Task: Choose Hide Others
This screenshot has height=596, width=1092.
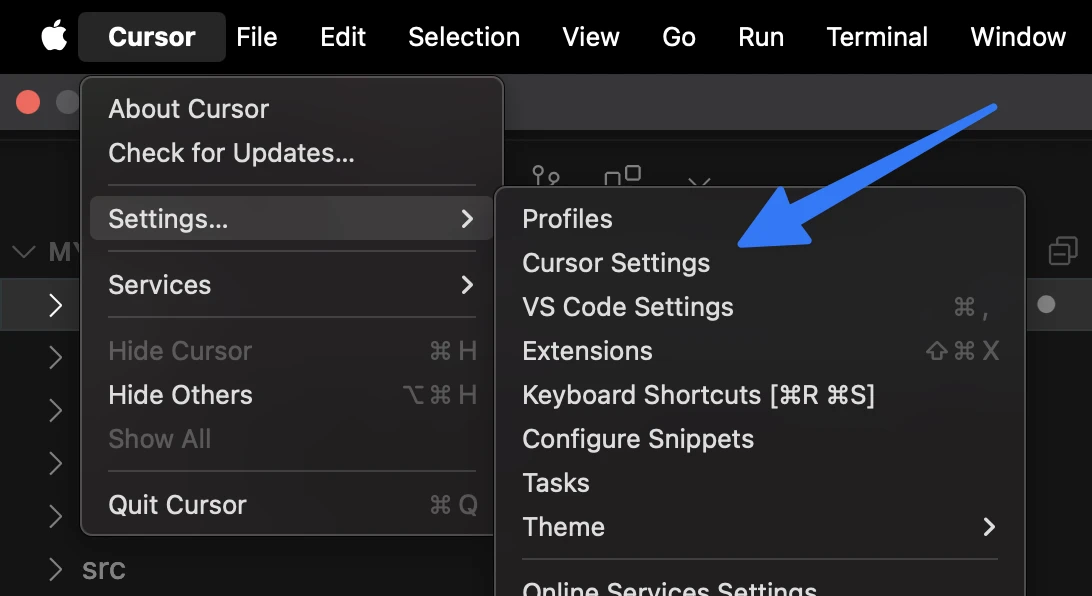Action: pyautogui.click(x=180, y=395)
